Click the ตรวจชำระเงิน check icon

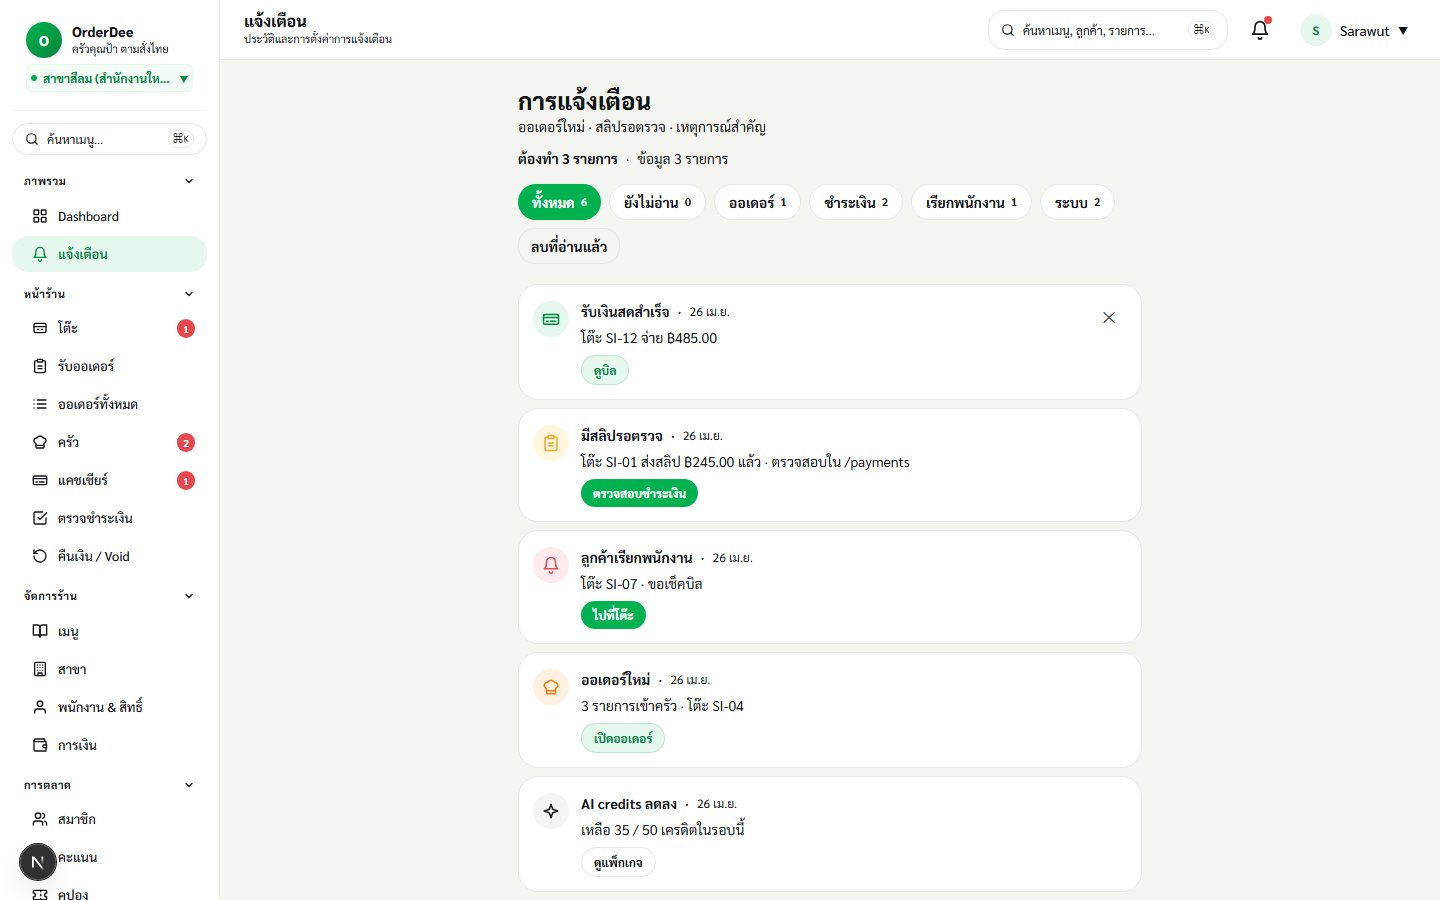click(x=40, y=518)
